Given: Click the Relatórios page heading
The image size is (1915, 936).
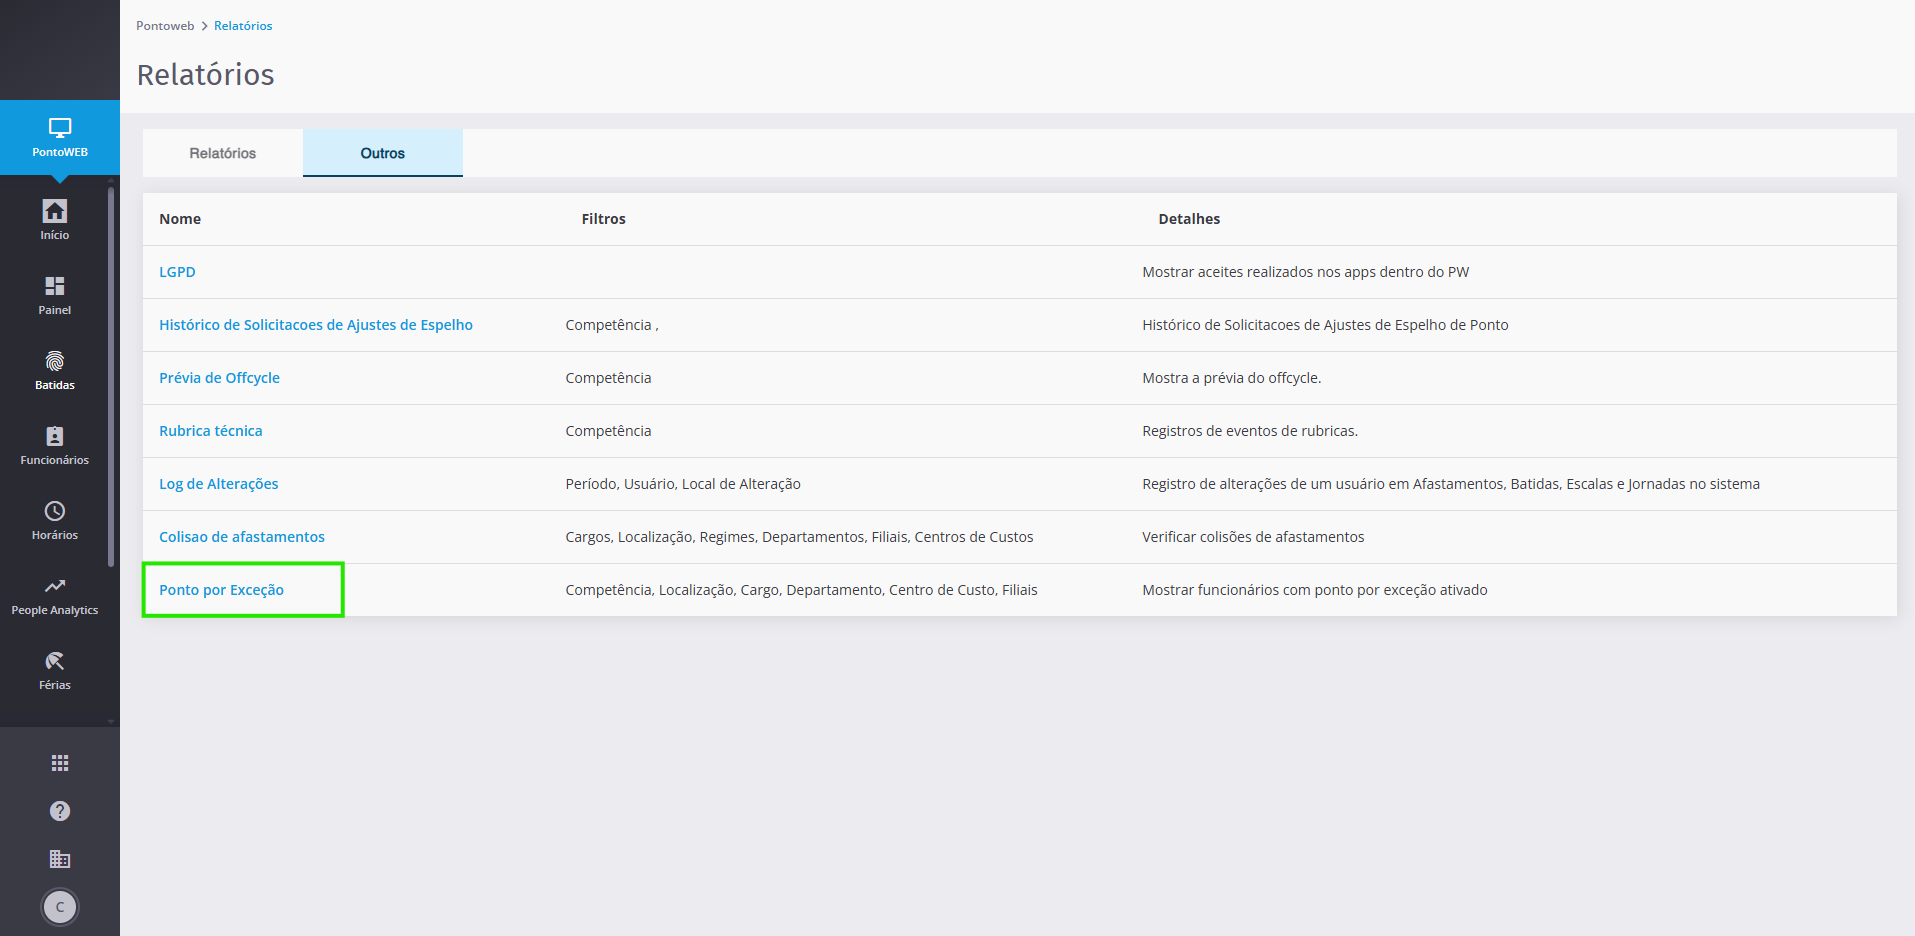Looking at the screenshot, I should pyautogui.click(x=205, y=75).
